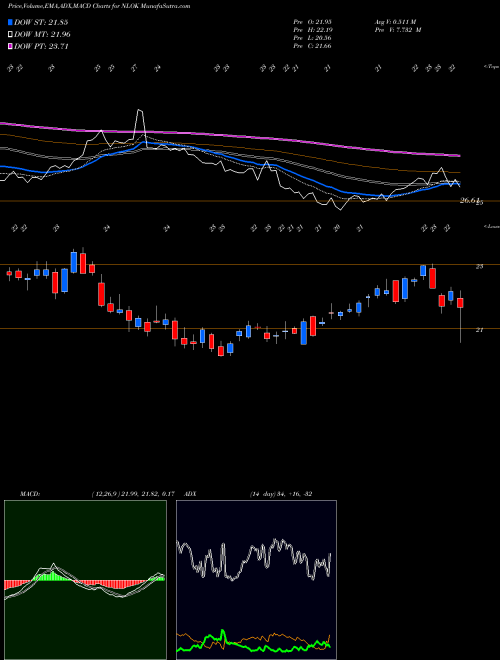Image resolution: width=500 pixels, height=660 pixels.
Task: Open the green MACD indicator chart
Action: 85,580
